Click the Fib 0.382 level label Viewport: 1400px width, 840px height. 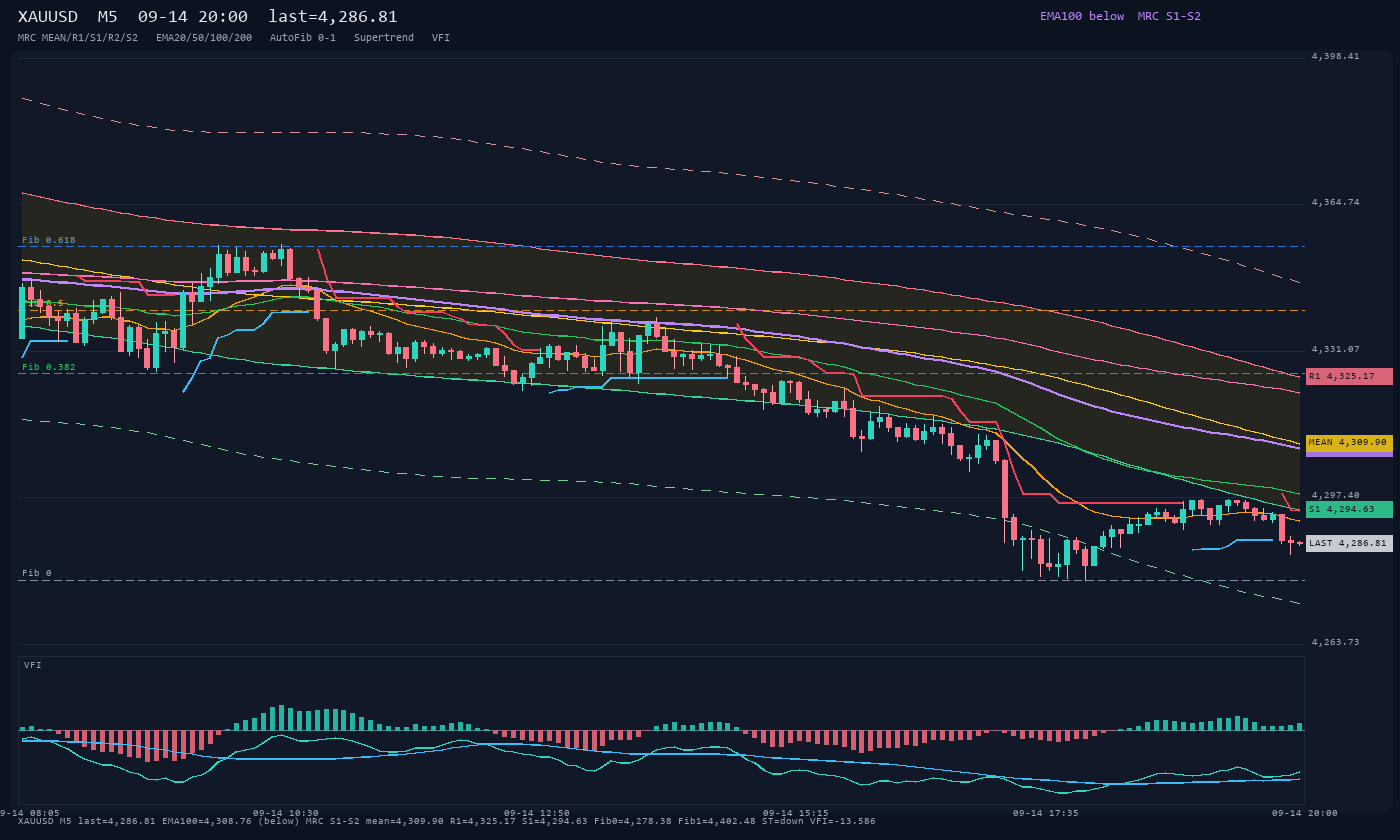tap(49, 367)
